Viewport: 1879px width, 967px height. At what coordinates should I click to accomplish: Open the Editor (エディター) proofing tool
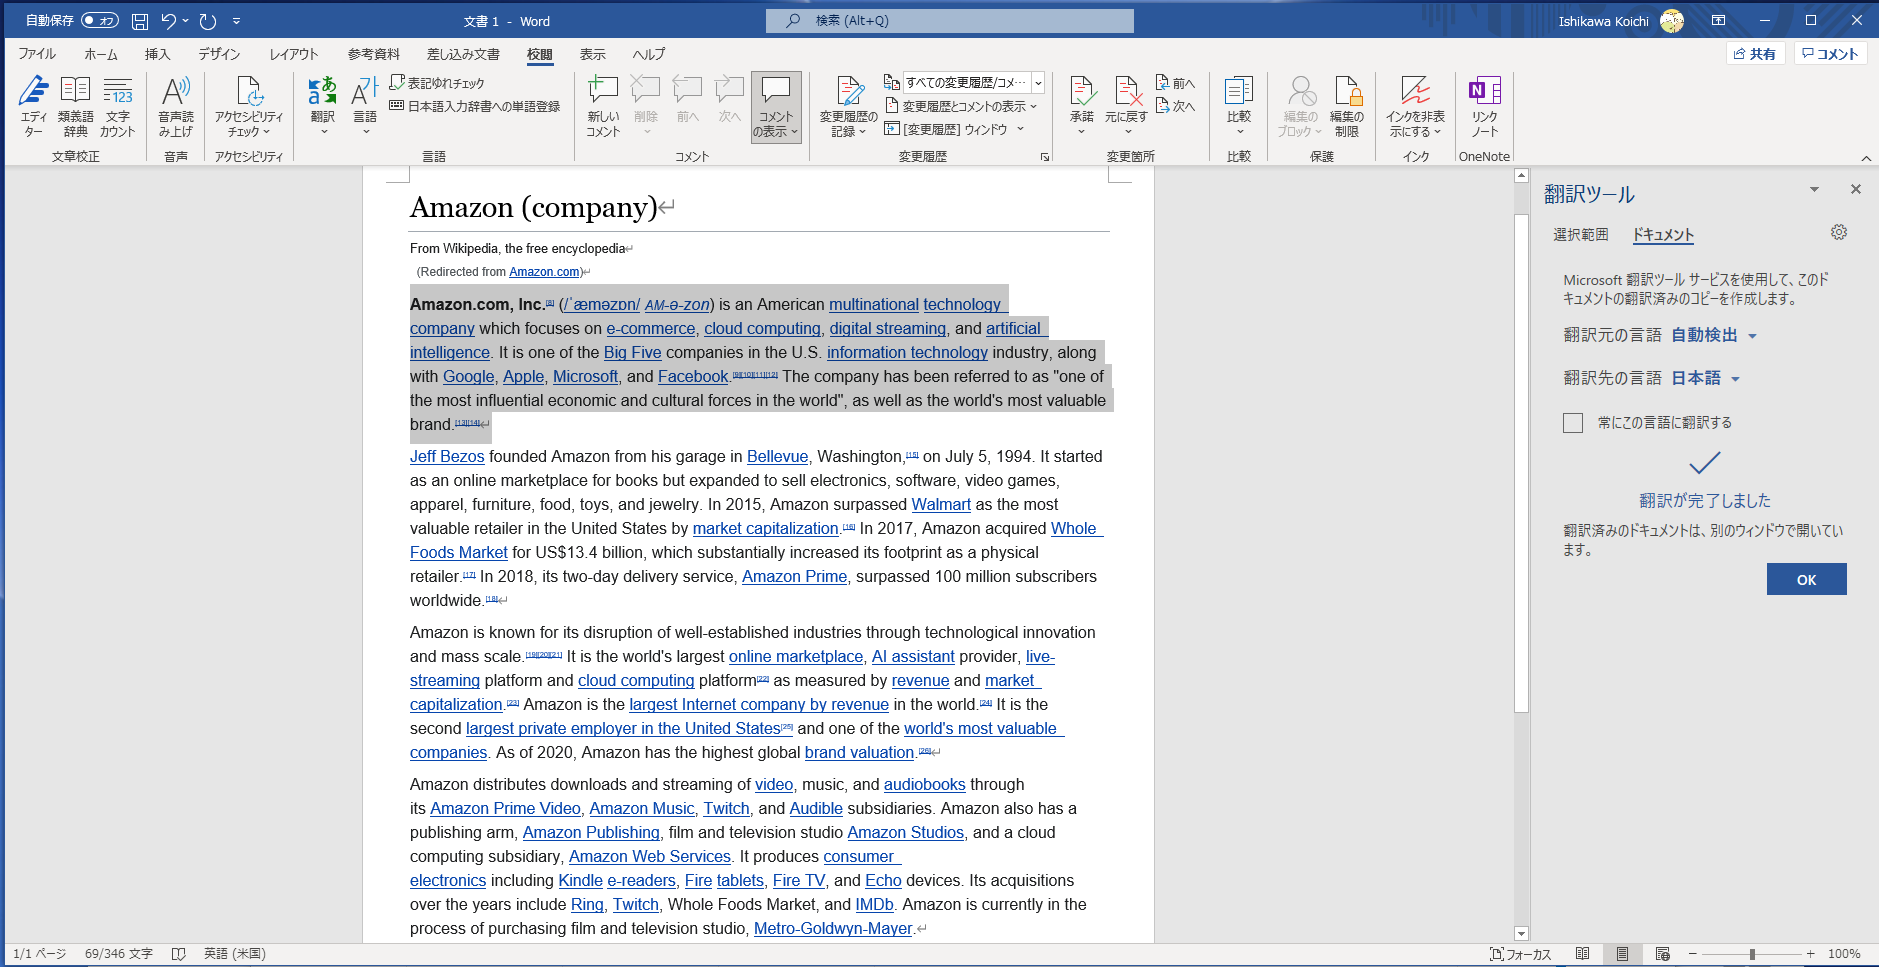pyautogui.click(x=33, y=106)
